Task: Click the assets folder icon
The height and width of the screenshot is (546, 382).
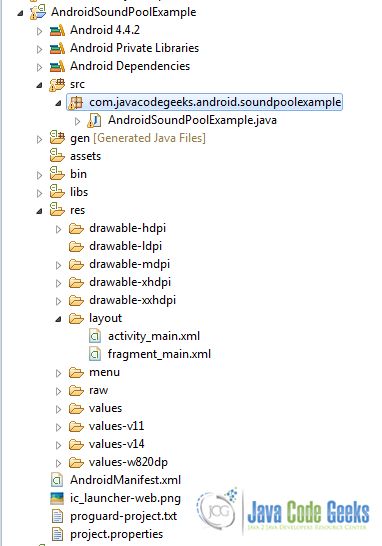Action: (57, 156)
